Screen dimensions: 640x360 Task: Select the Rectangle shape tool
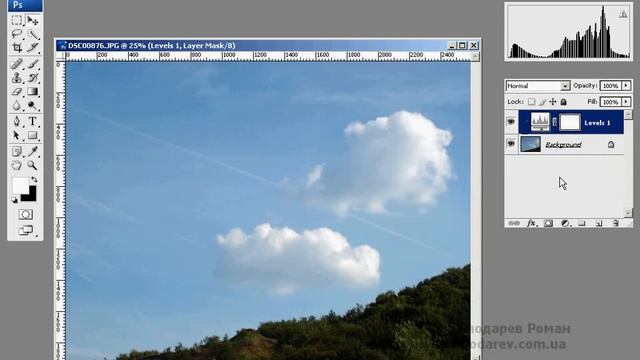point(33,135)
